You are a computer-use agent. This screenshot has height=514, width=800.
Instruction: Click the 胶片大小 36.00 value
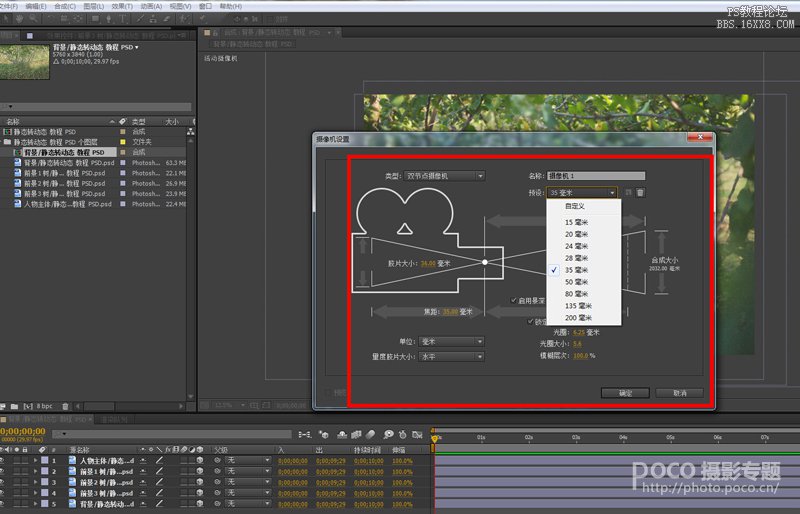pyautogui.click(x=428, y=264)
